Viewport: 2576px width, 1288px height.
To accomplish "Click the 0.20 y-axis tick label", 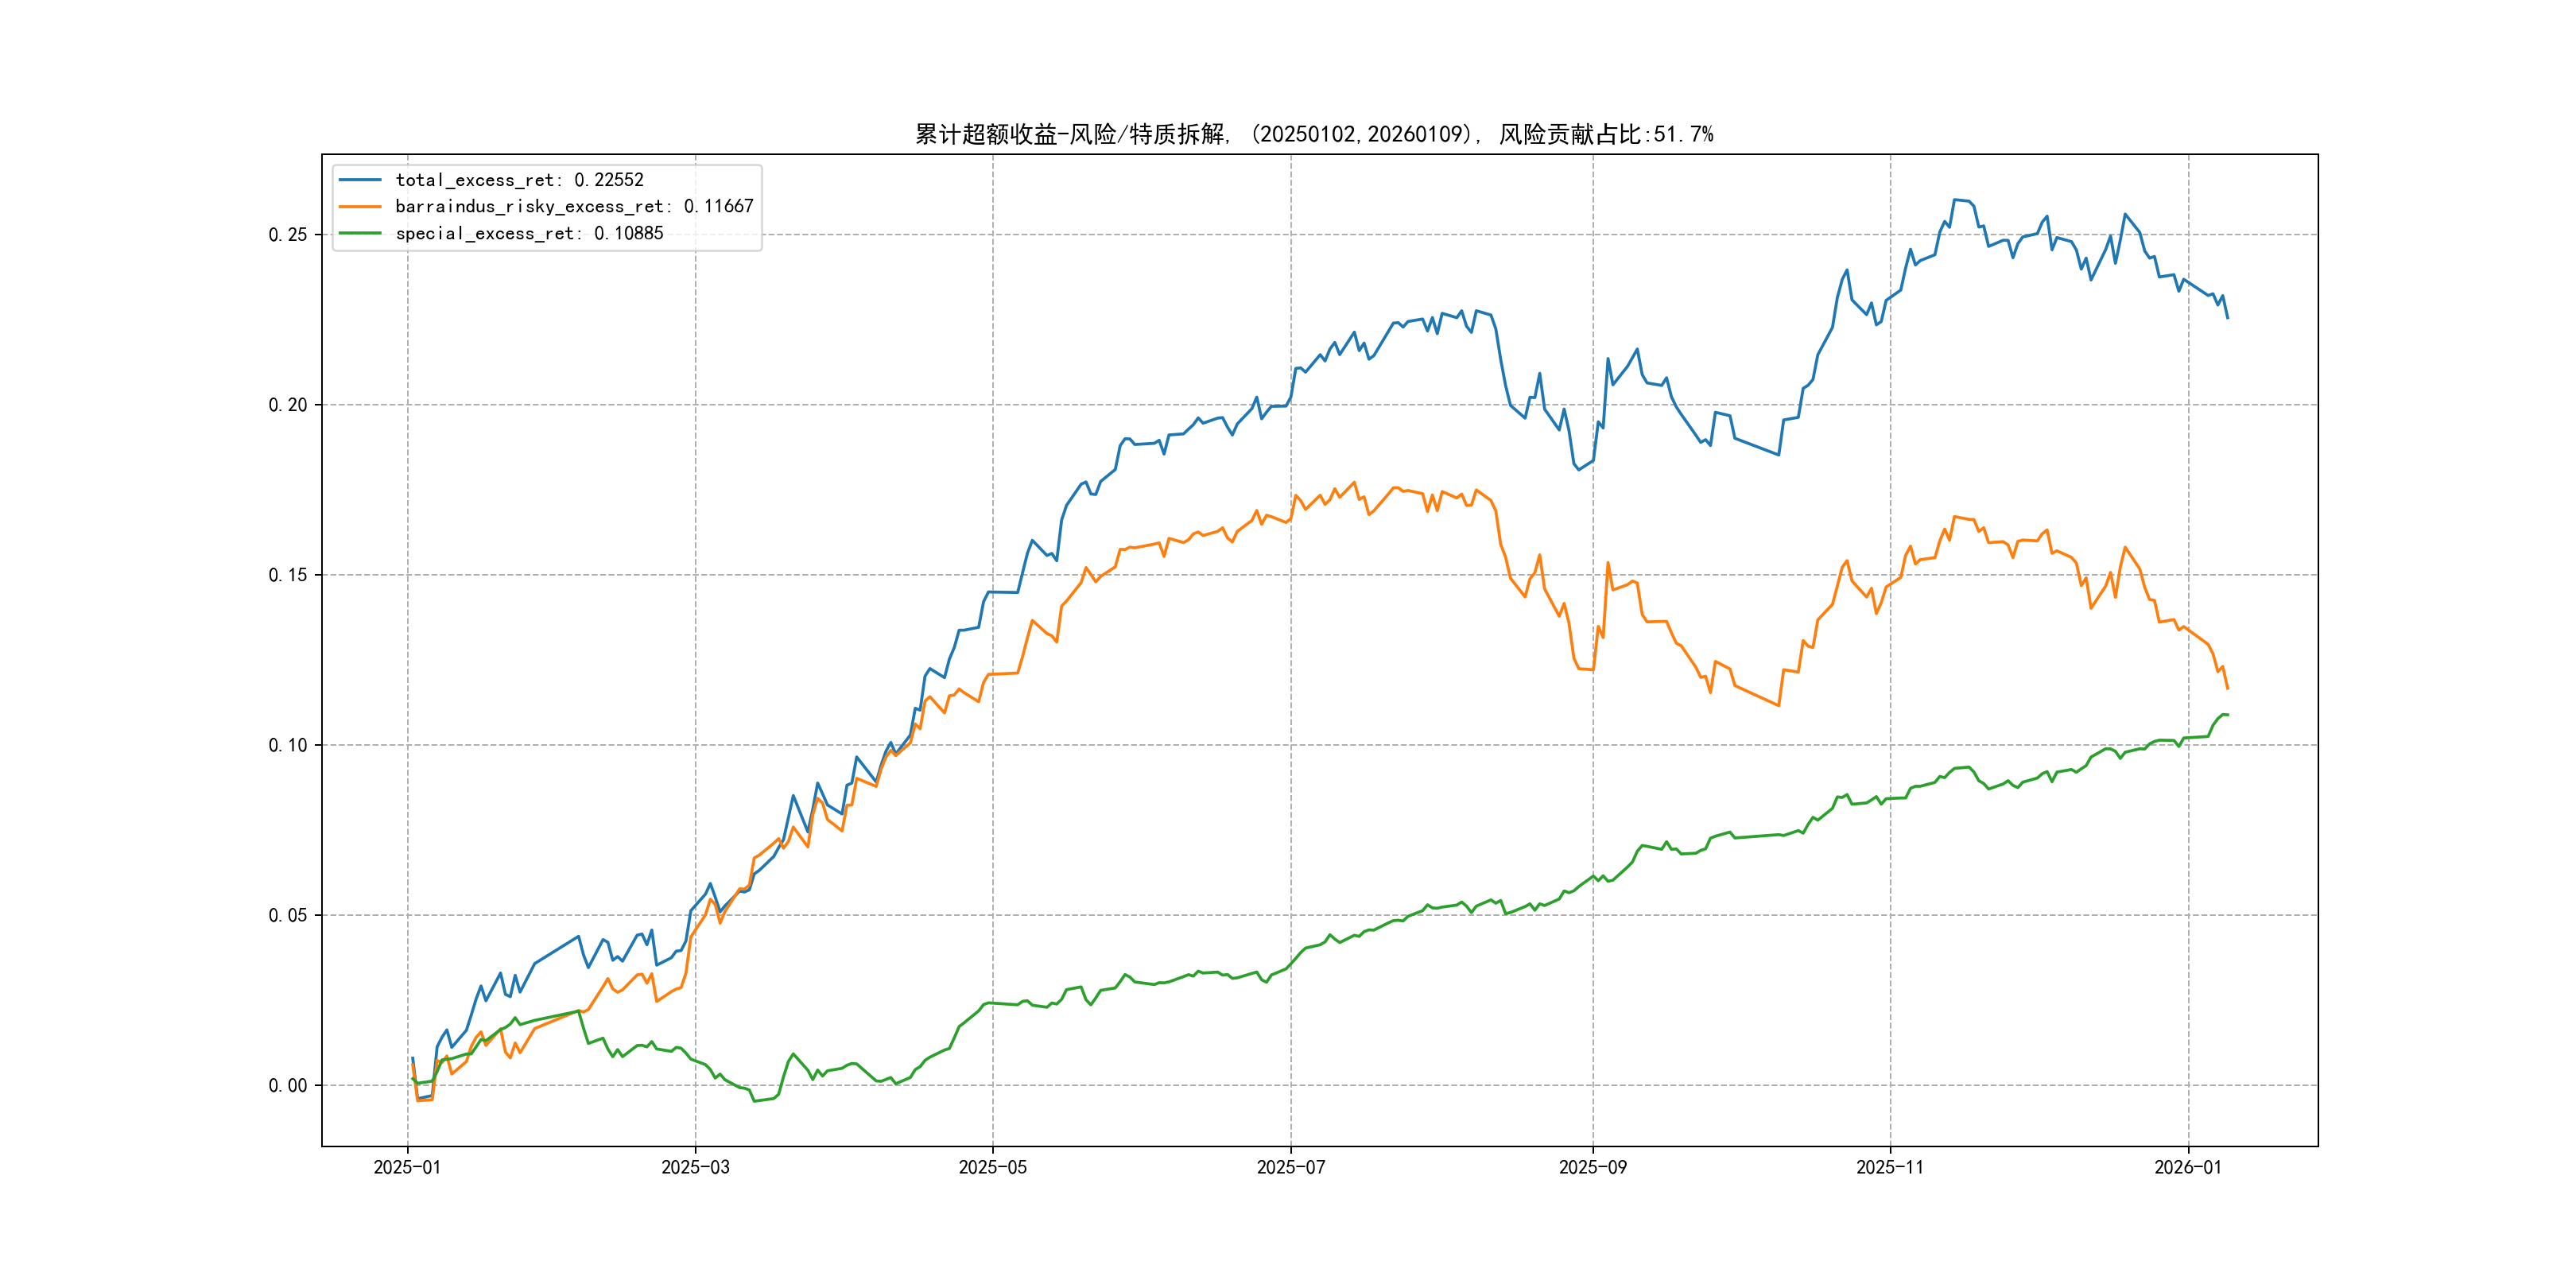I will [287, 405].
